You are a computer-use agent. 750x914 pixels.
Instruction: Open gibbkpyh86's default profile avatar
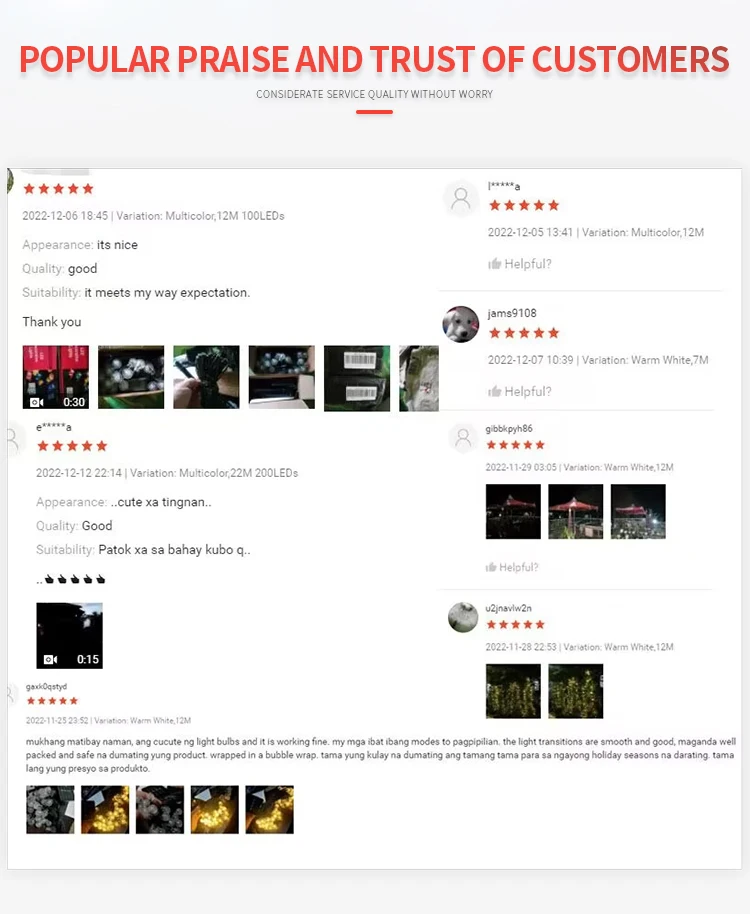[463, 437]
